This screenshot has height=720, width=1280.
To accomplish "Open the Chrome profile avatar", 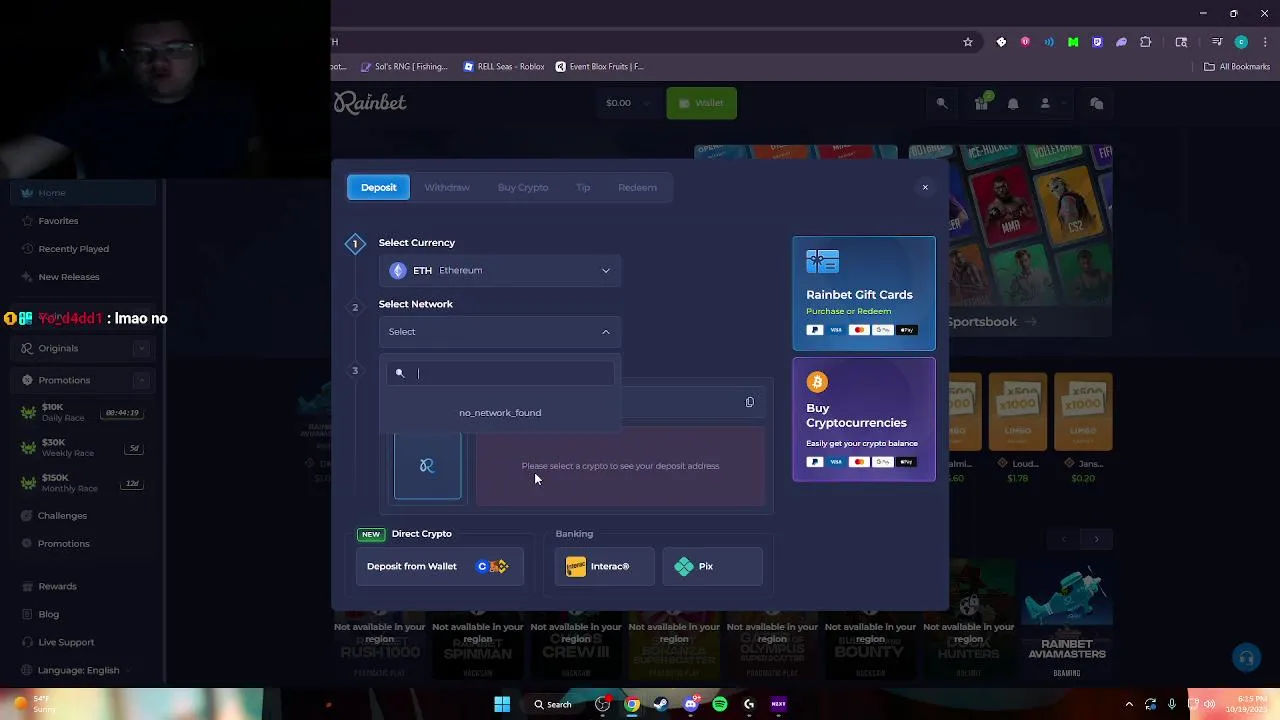I will (1241, 42).
